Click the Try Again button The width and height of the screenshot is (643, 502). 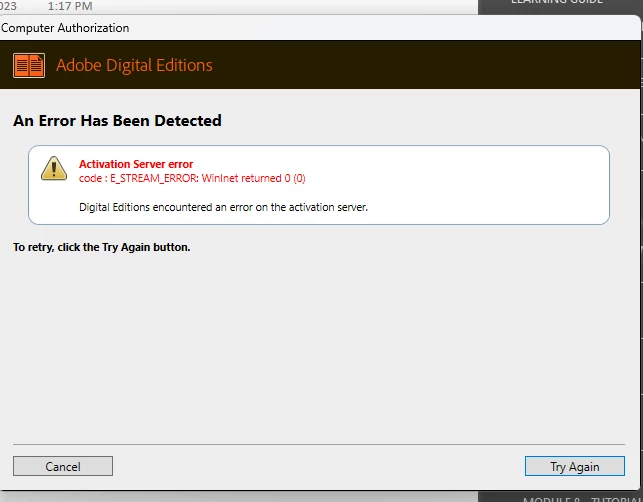[575, 466]
